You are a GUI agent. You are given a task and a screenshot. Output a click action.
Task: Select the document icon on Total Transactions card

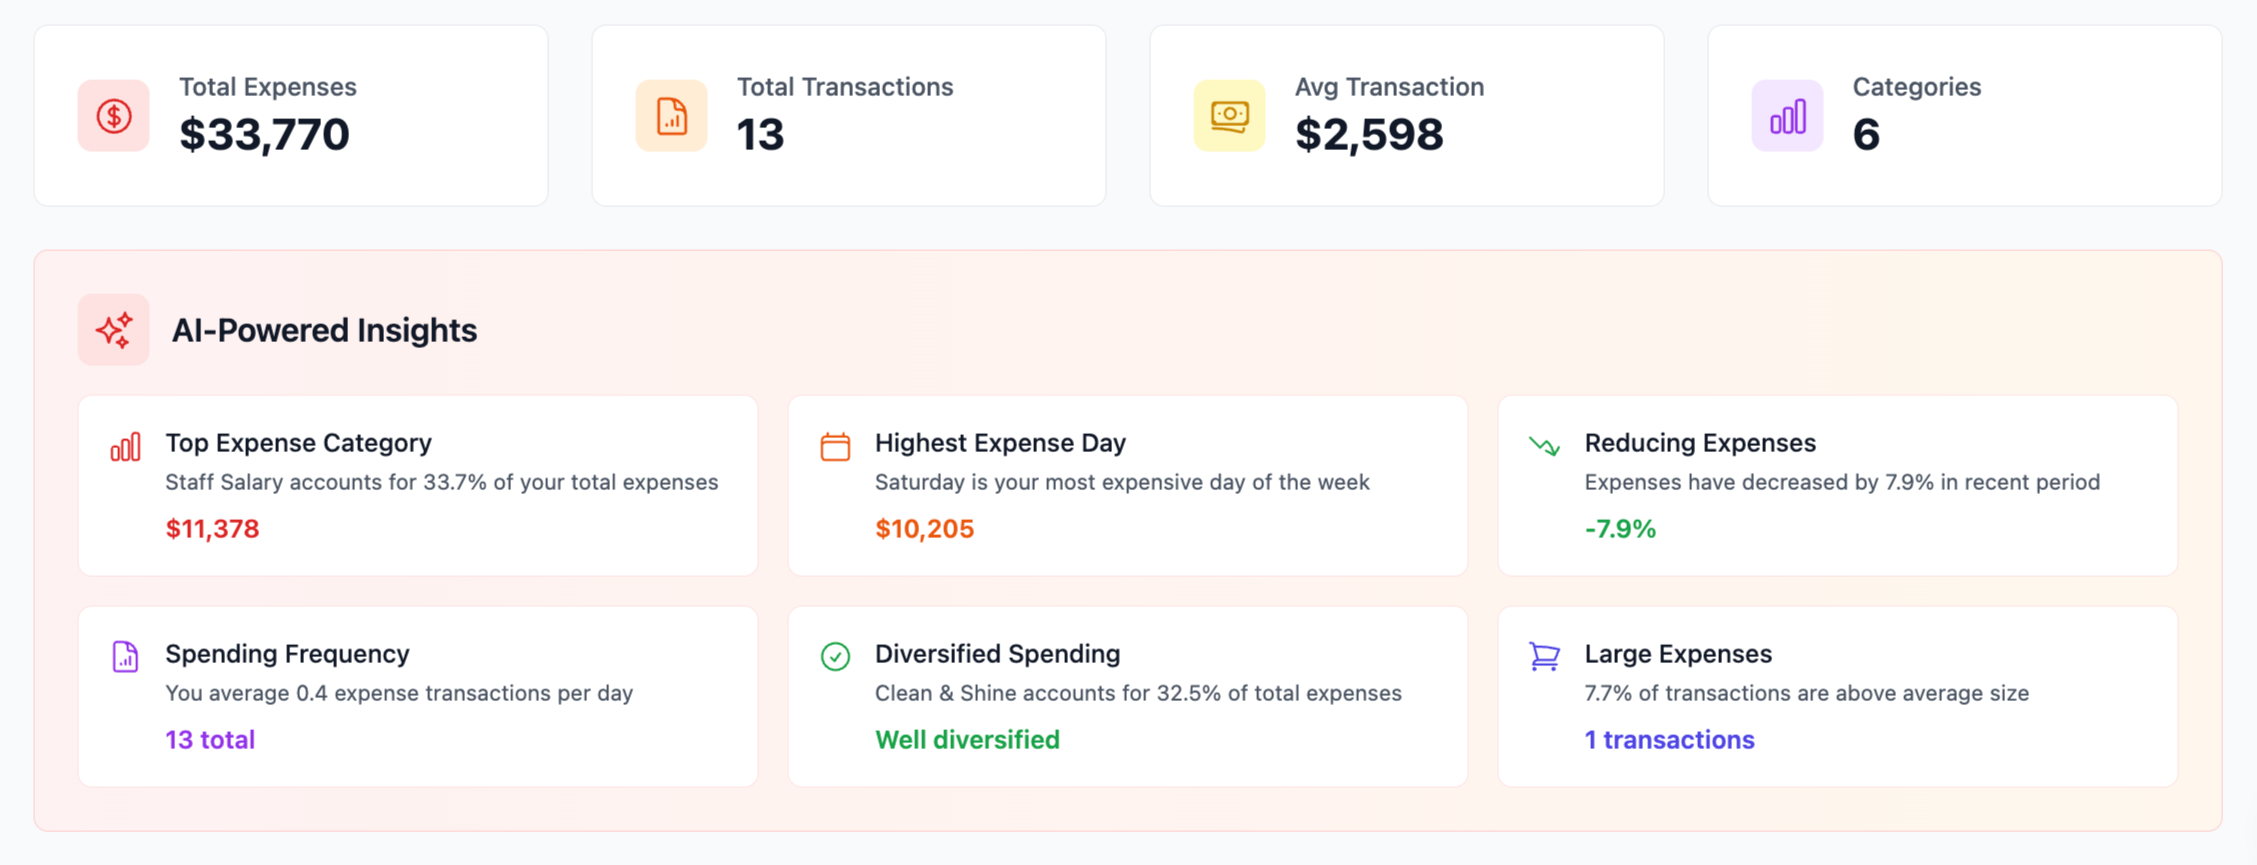[671, 116]
